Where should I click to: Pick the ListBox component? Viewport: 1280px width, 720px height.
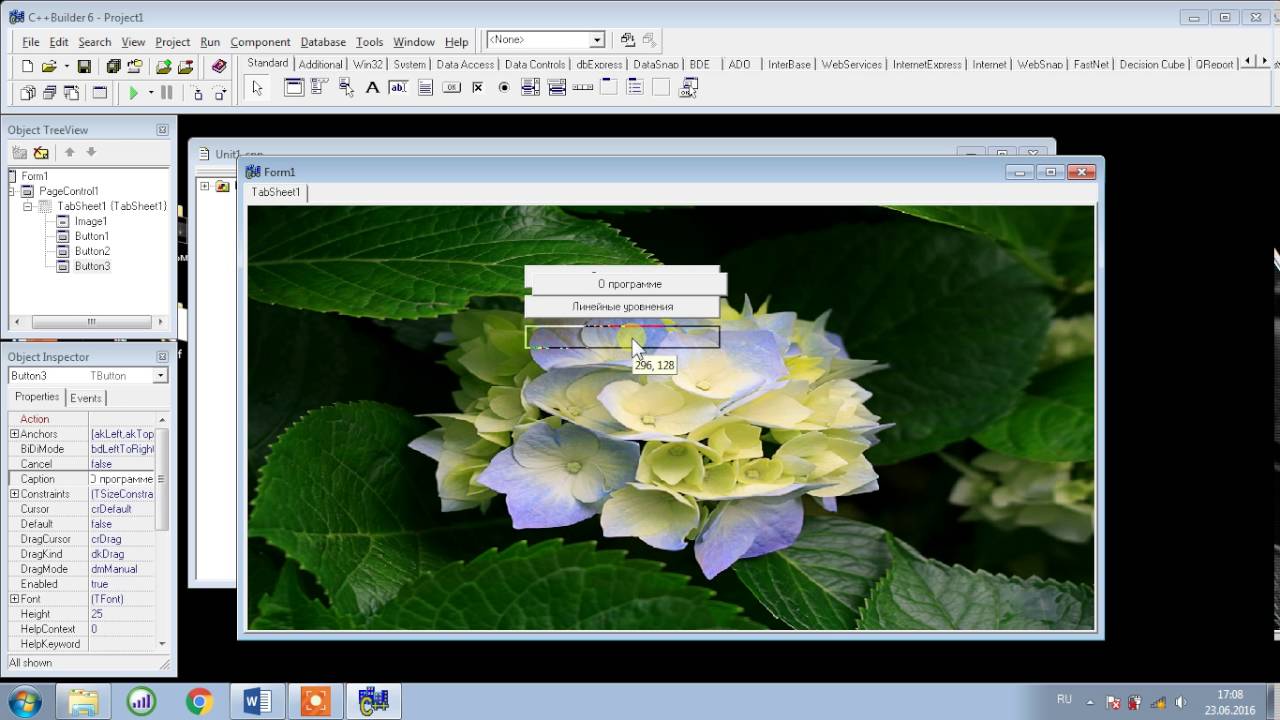[530, 88]
